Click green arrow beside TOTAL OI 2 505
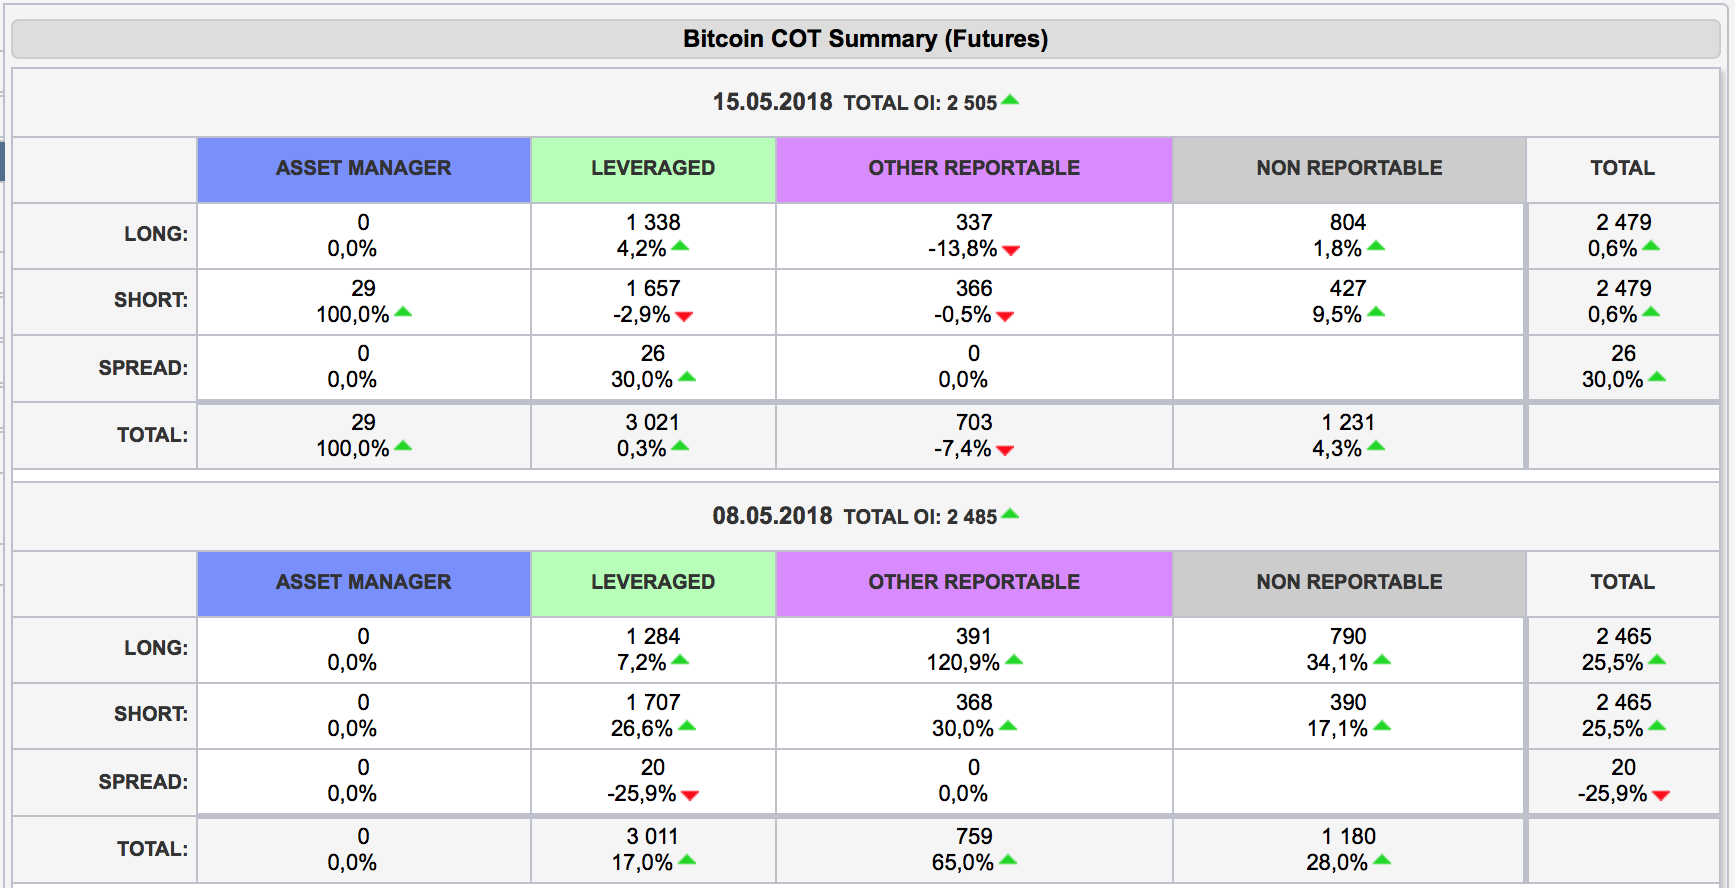1736x888 pixels. pos(1010,100)
